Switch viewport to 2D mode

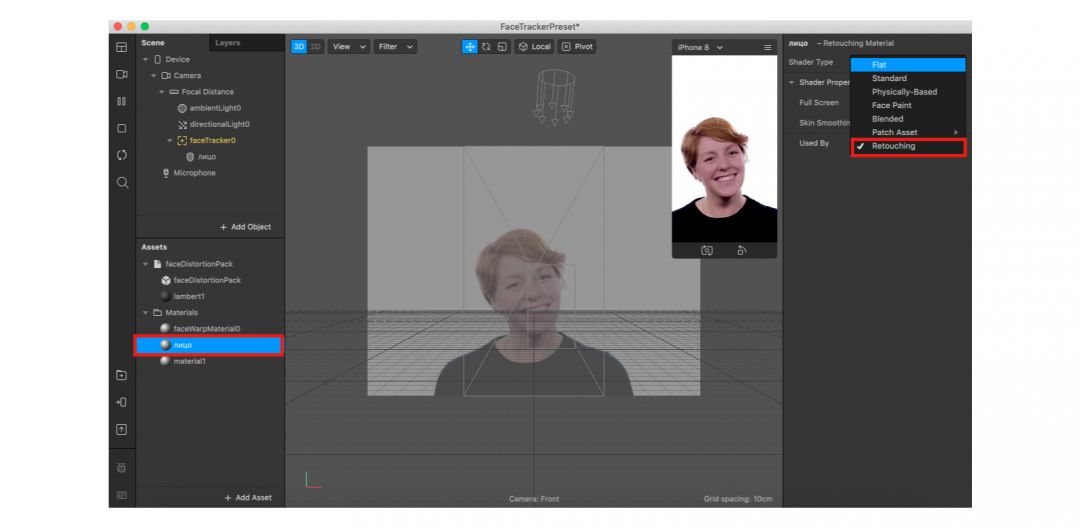(316, 47)
